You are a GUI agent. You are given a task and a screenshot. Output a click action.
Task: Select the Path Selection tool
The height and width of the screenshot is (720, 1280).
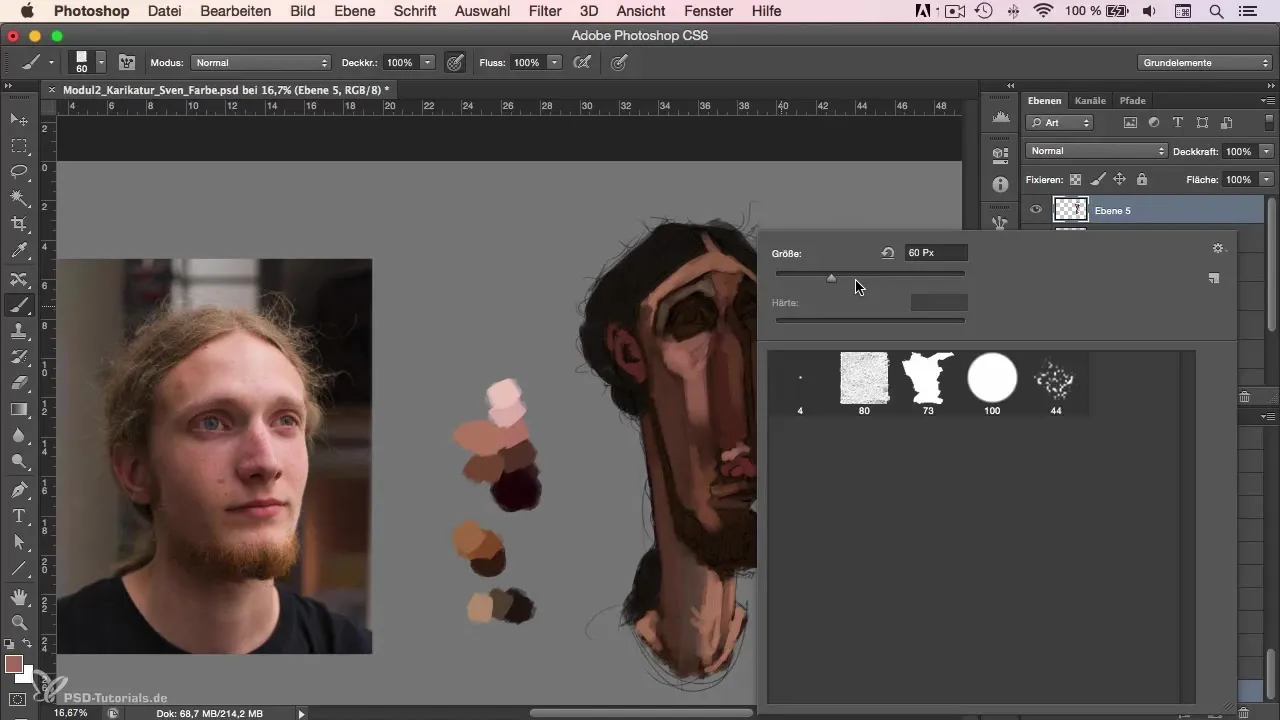pyautogui.click(x=19, y=542)
